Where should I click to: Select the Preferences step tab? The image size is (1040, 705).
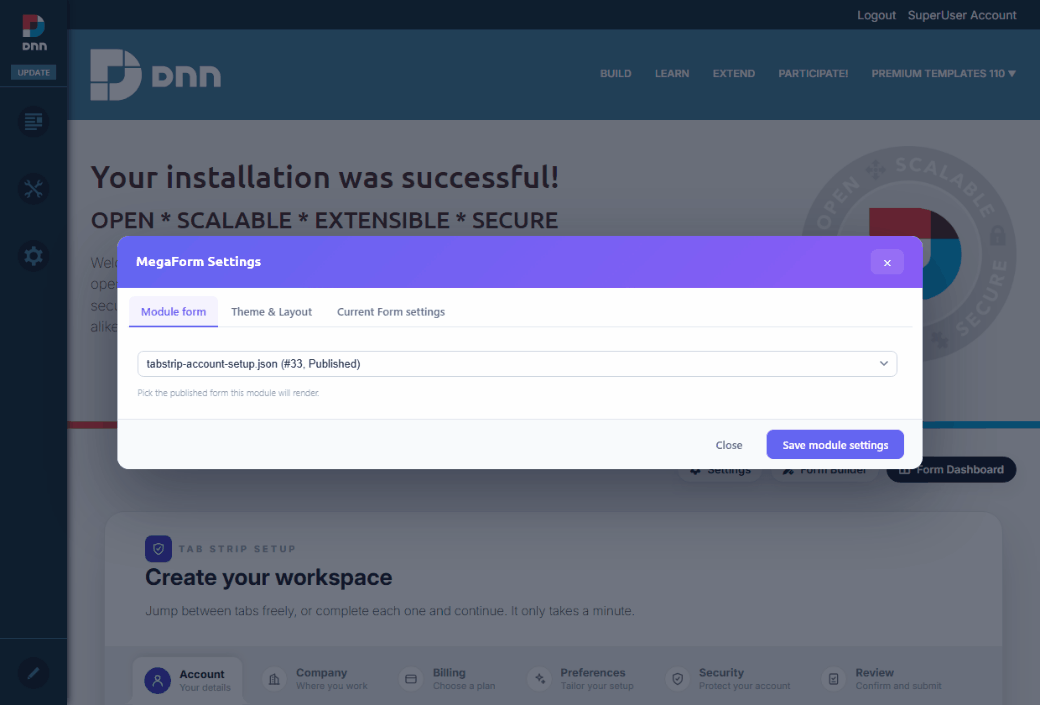click(581, 679)
